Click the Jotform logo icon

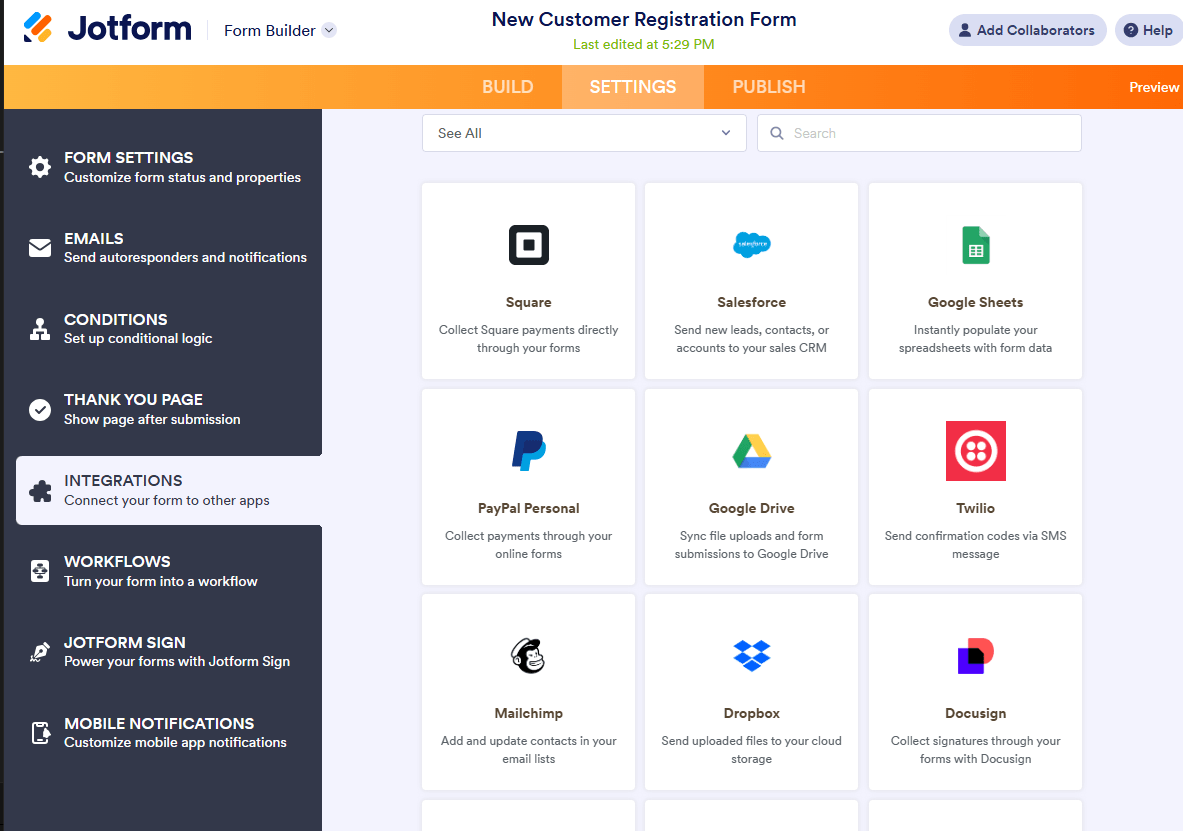tap(38, 28)
